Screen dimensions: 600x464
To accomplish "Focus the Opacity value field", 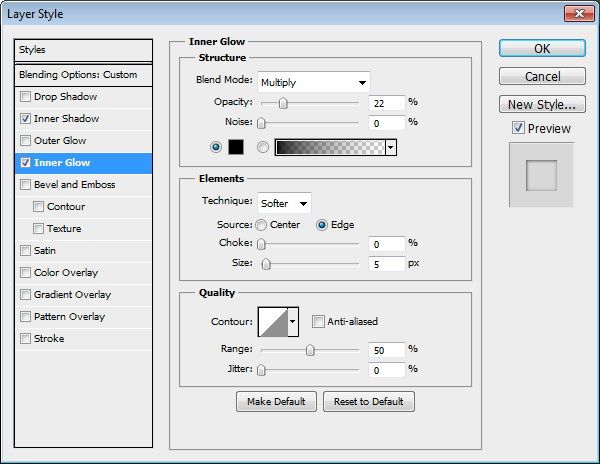I will [x=386, y=103].
